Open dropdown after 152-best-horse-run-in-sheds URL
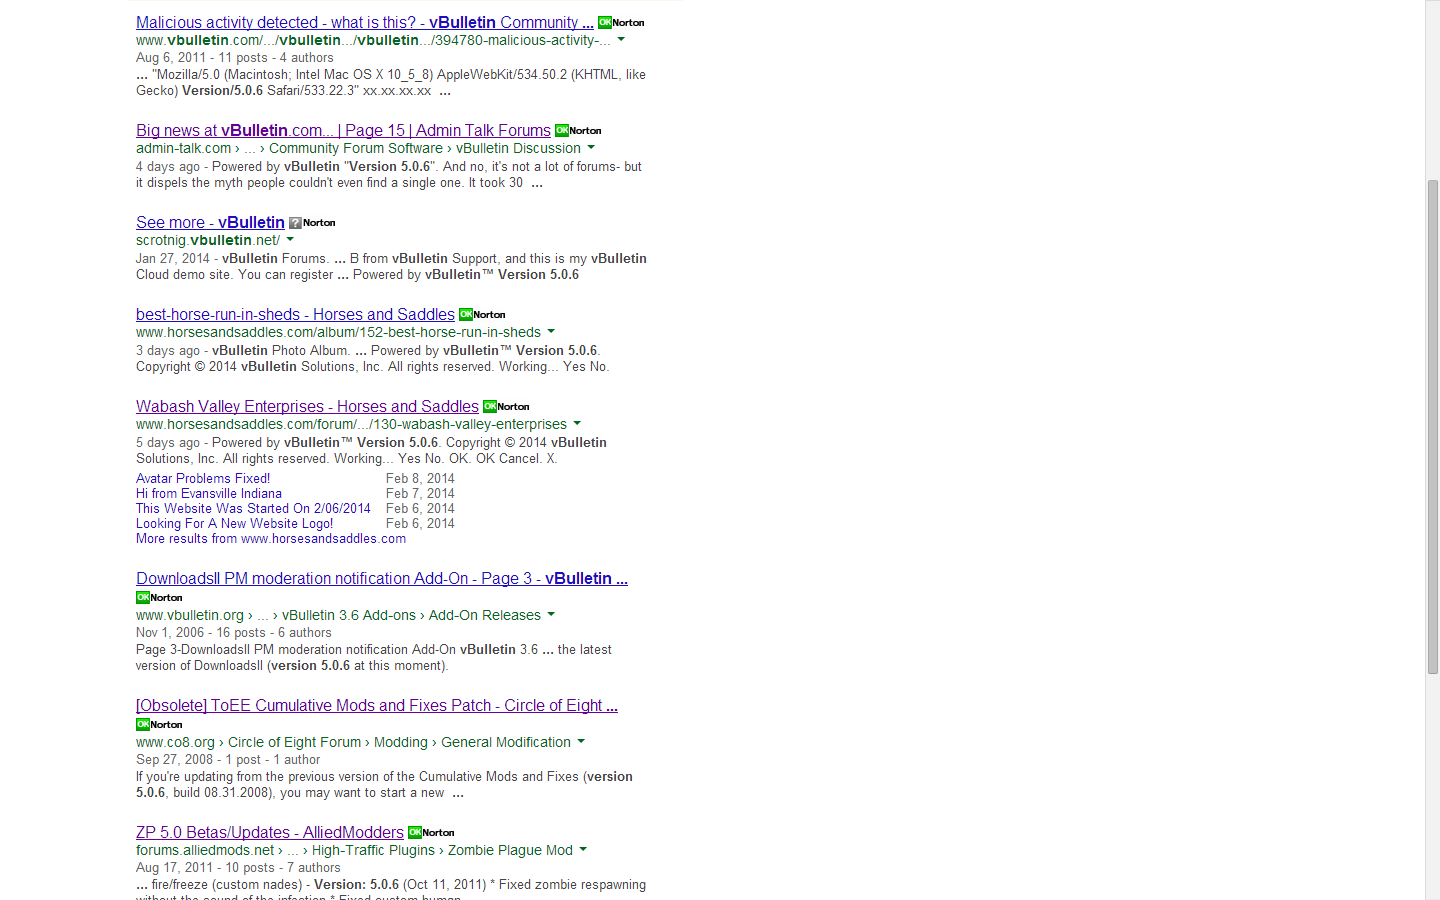 [551, 332]
